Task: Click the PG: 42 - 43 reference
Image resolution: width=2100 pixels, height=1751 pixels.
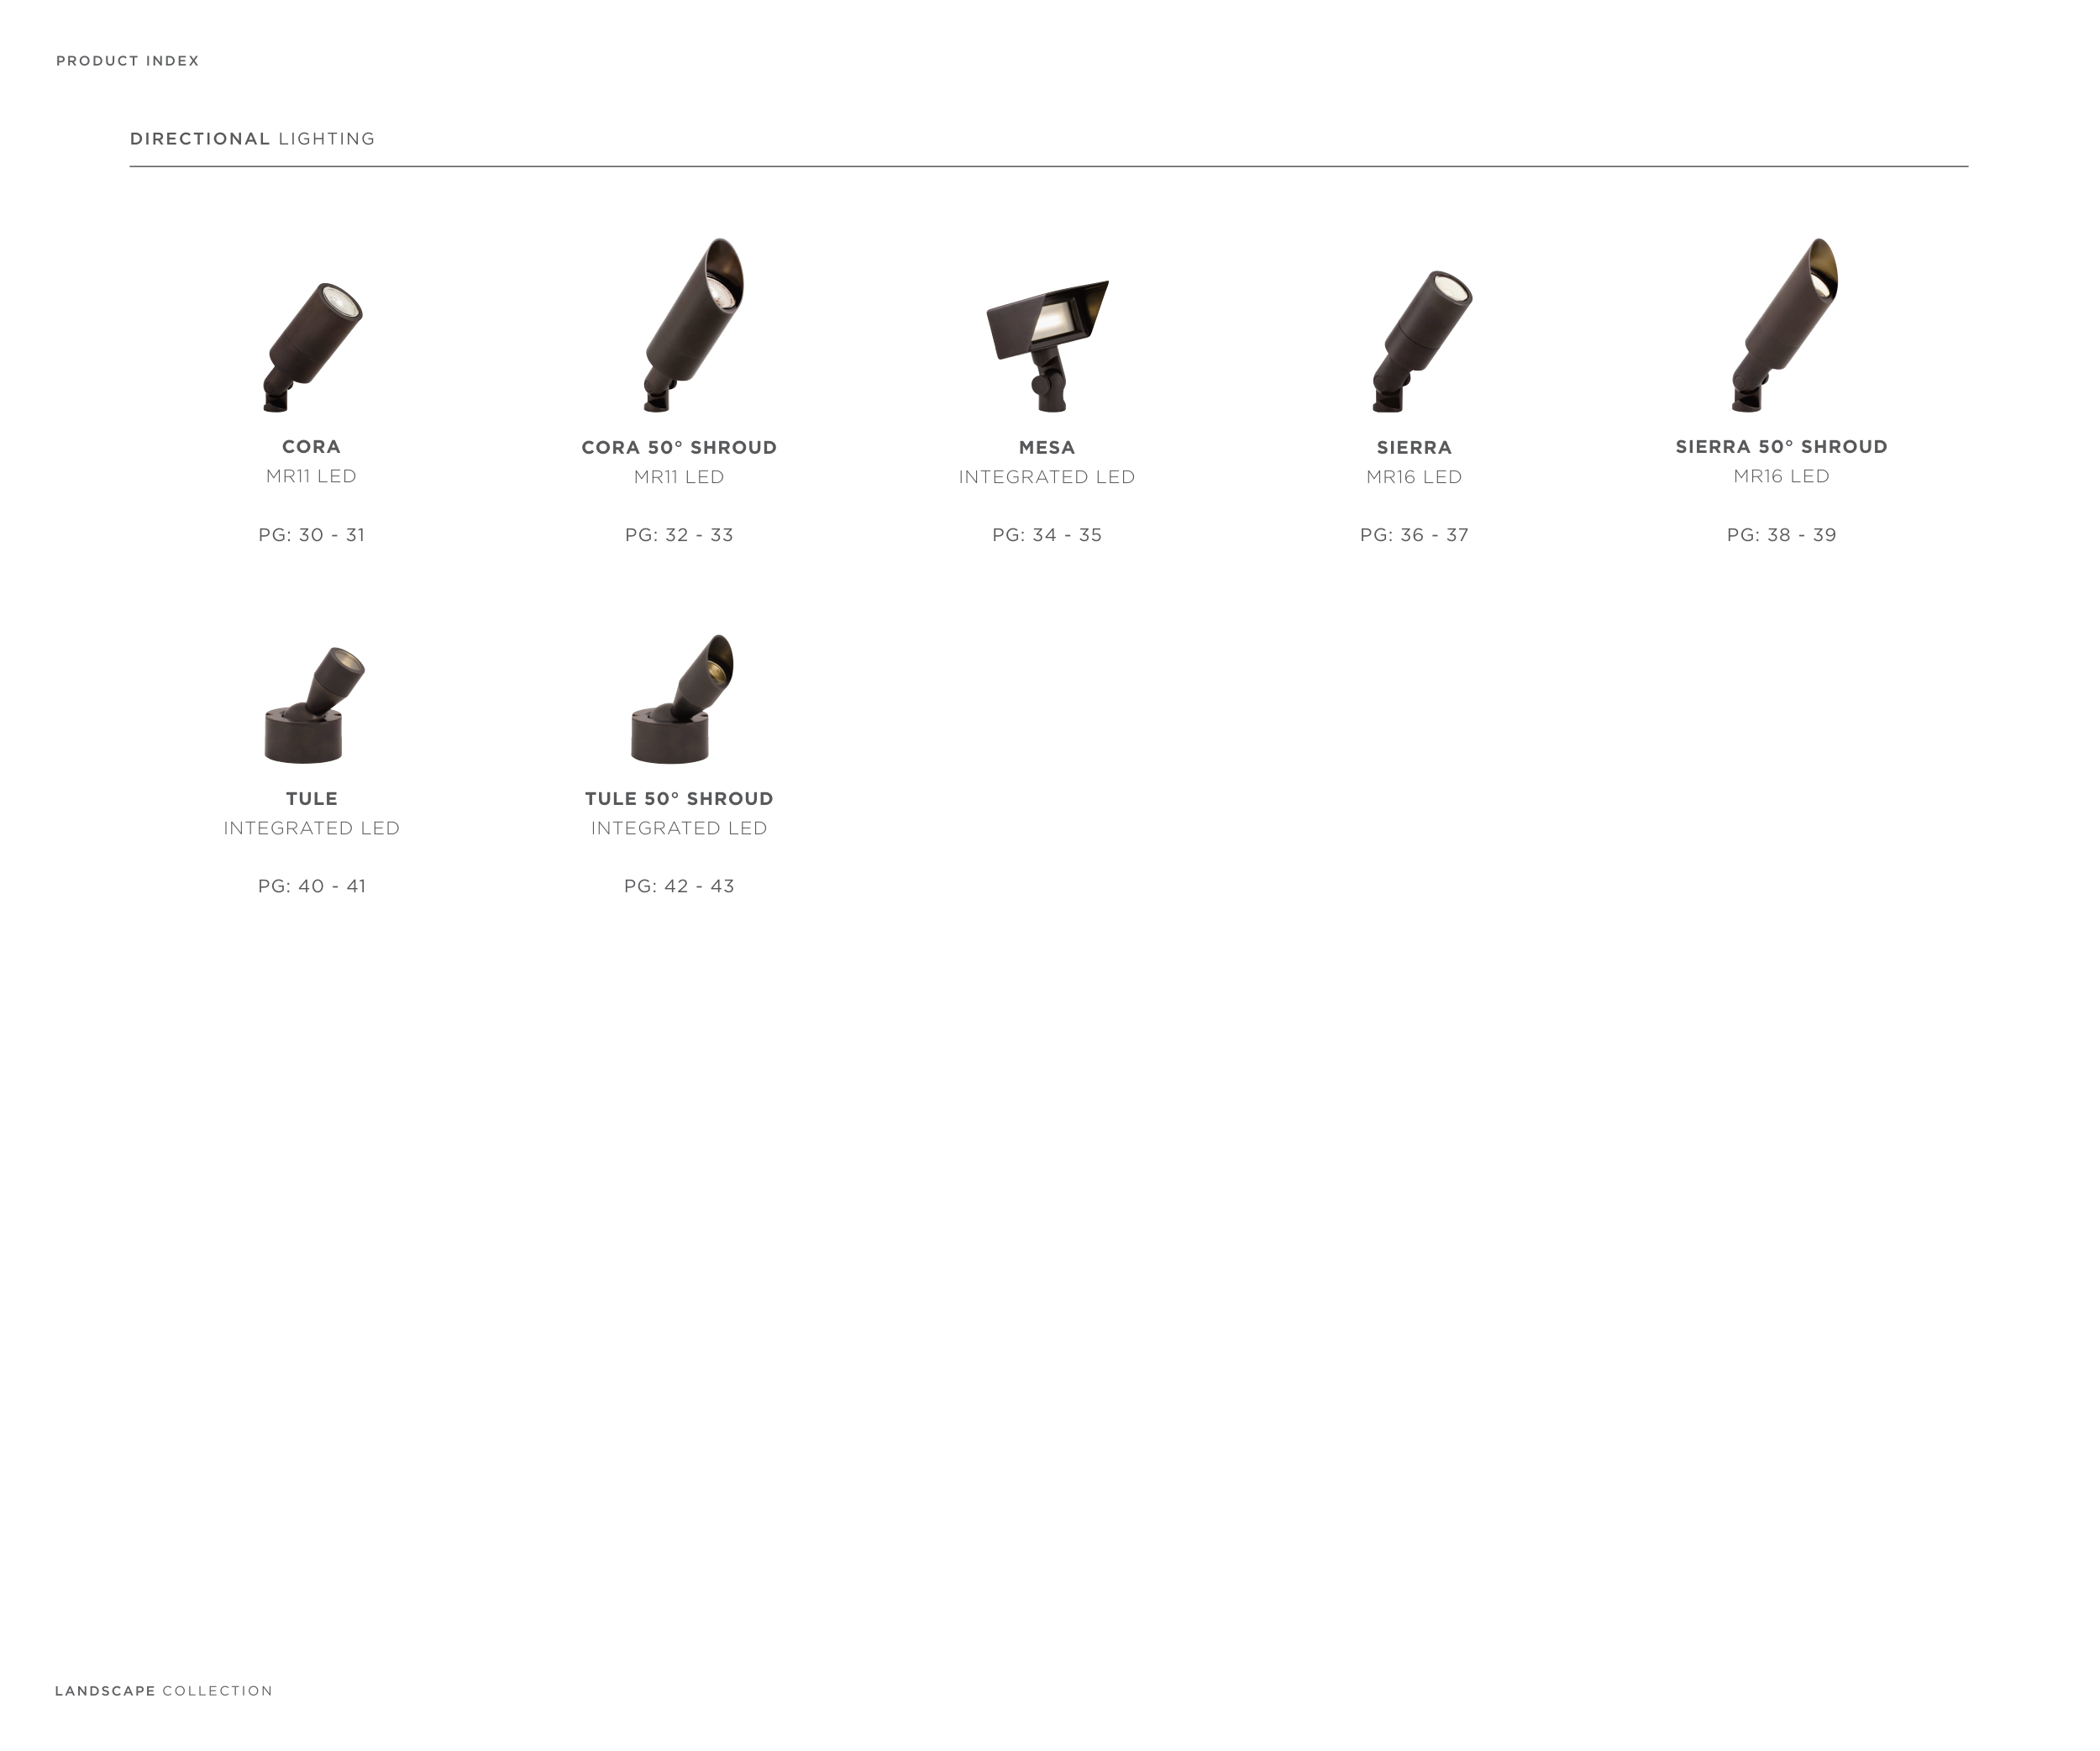Action: tap(679, 886)
